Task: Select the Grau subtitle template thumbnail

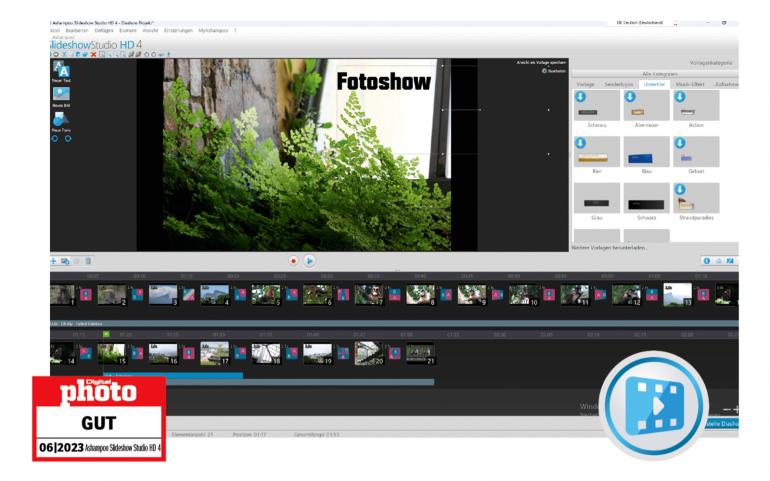Action: (597, 198)
